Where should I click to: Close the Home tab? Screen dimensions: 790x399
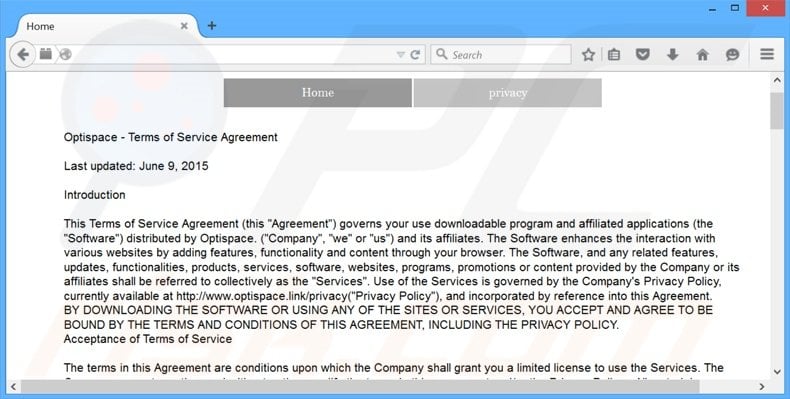[184, 26]
